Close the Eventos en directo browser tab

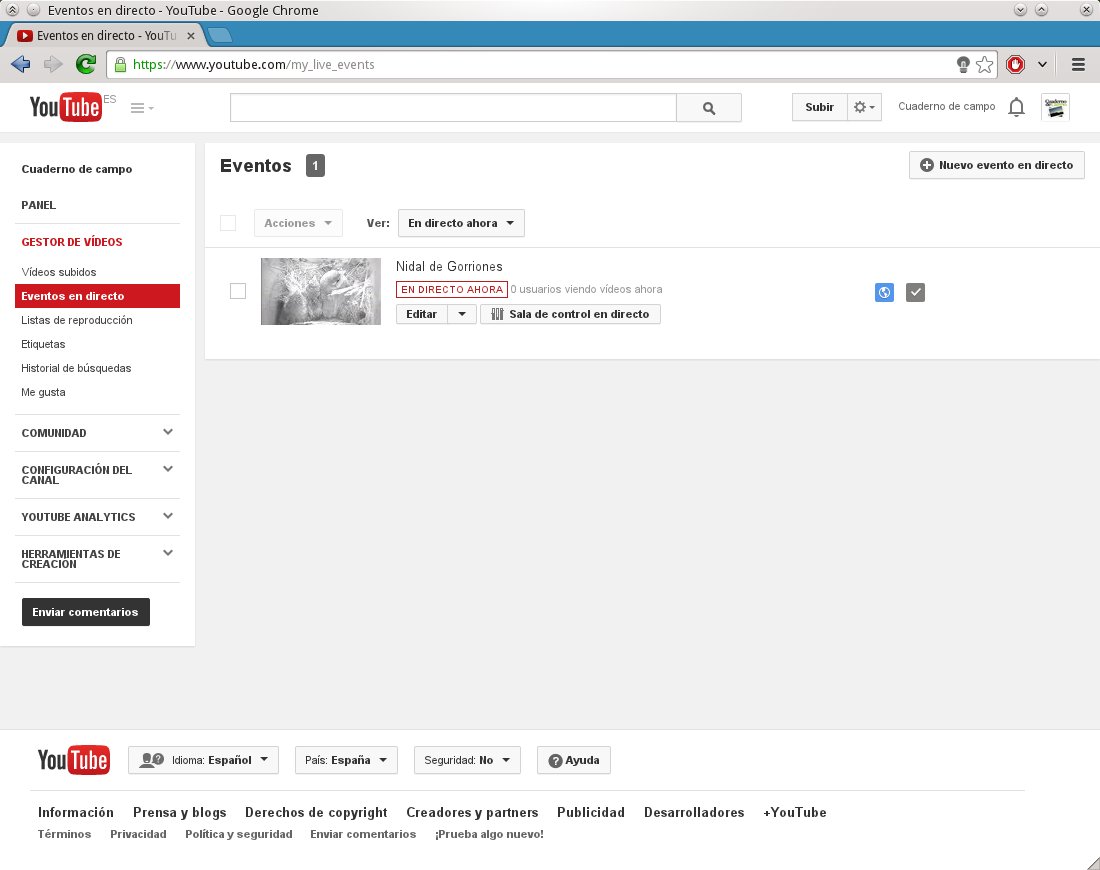tap(191, 36)
